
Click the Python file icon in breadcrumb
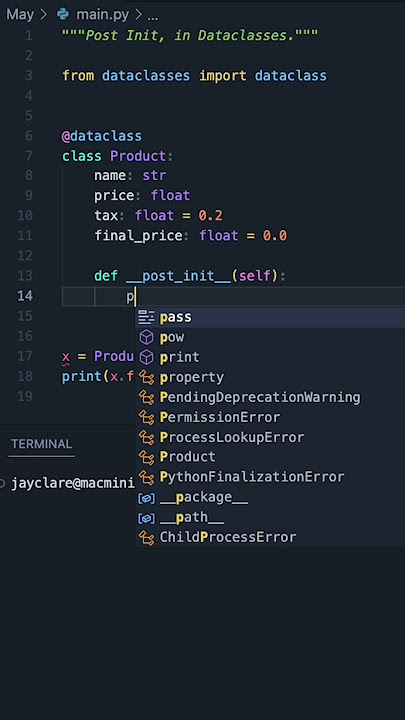63,15
